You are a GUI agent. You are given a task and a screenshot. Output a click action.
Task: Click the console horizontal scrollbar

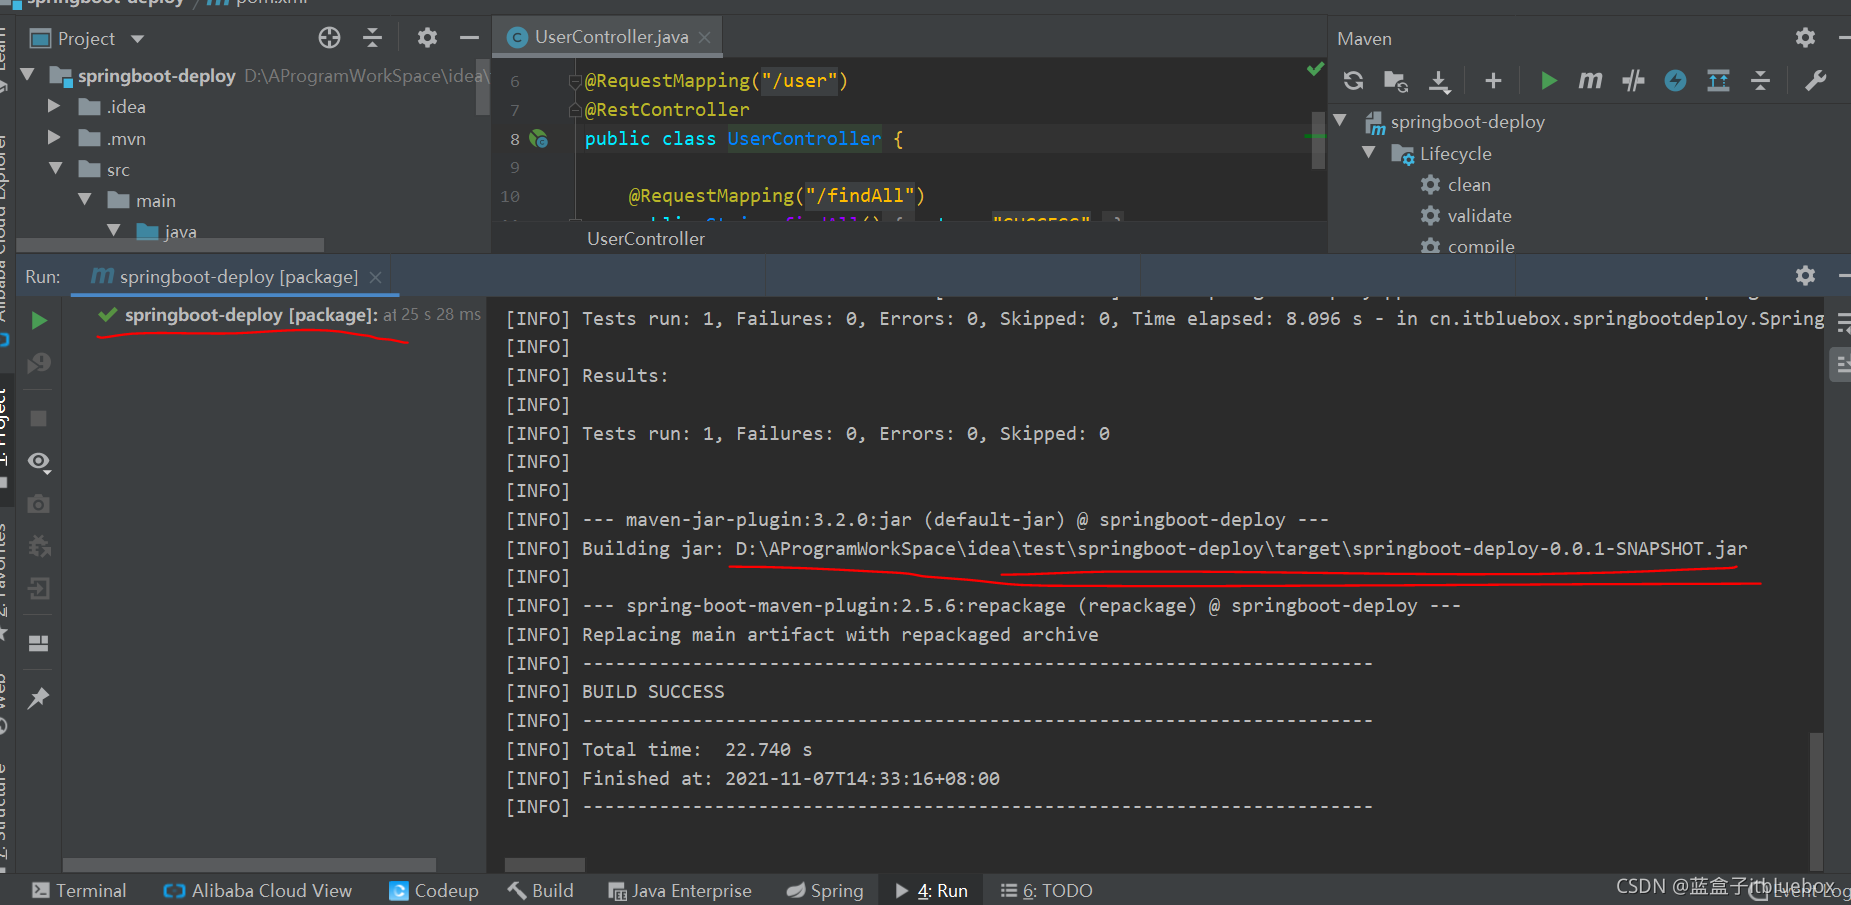pyautogui.click(x=545, y=865)
